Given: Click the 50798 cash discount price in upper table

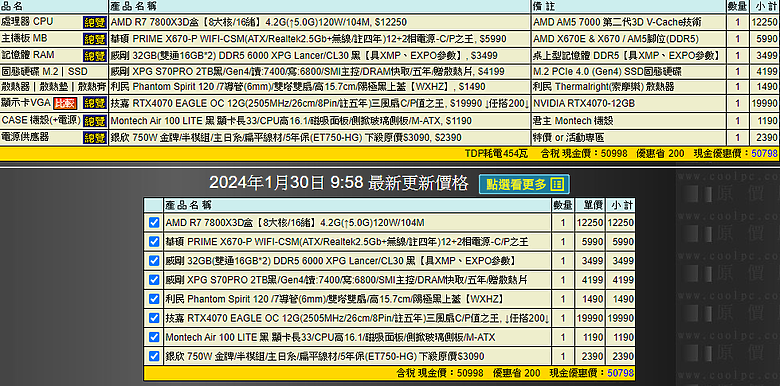Looking at the screenshot, I should pos(764,154).
